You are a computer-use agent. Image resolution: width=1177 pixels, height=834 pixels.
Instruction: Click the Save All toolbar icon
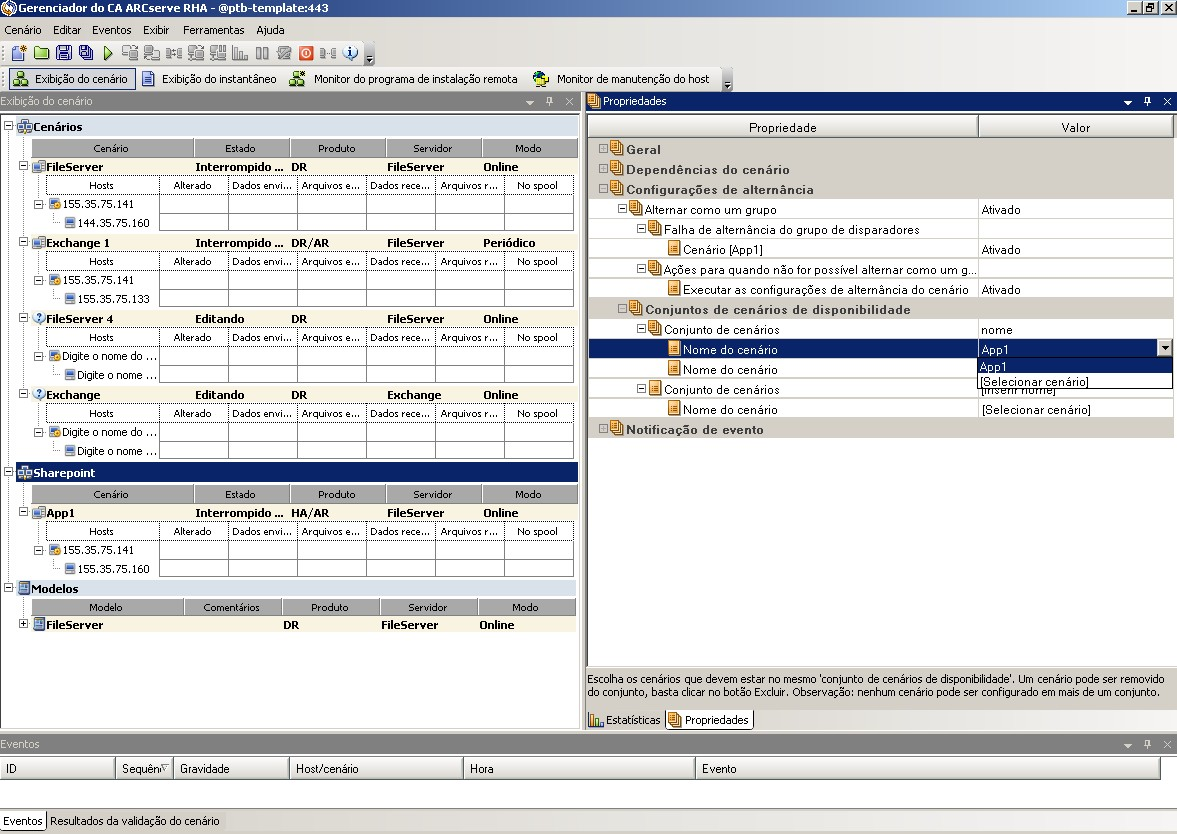(x=85, y=53)
